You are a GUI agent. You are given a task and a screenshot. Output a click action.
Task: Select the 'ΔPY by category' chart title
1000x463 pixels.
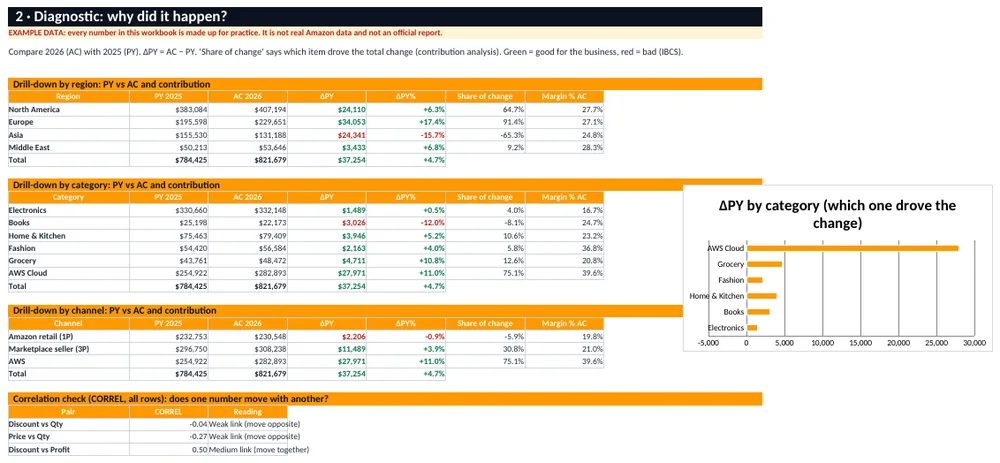[837, 215]
